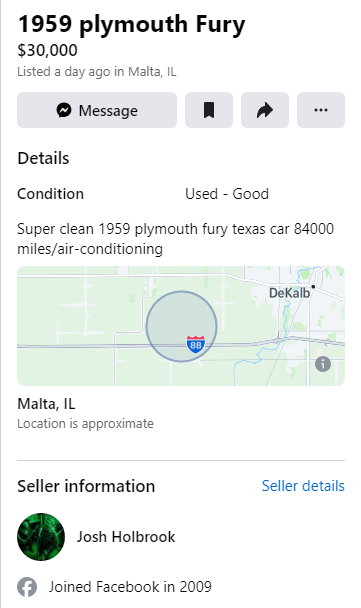
Task: Click the Messenger icon in Message button
Action: [64, 110]
